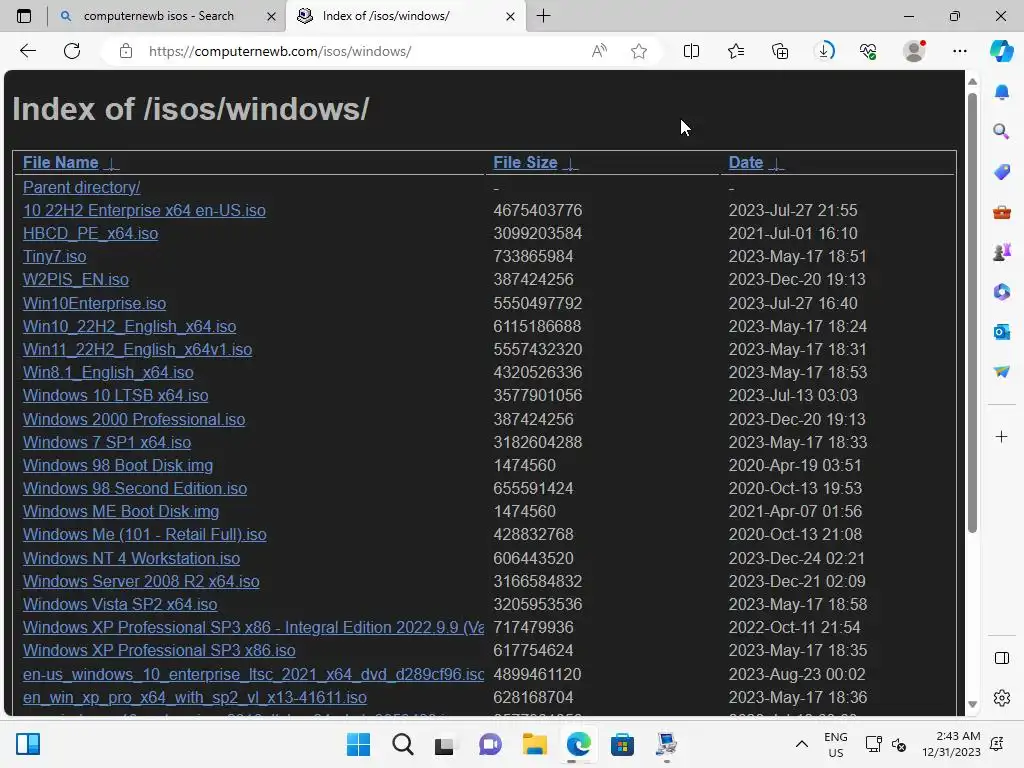Click the page vertical scrollbar thumb
1024x768 pixels.
pos(972,312)
